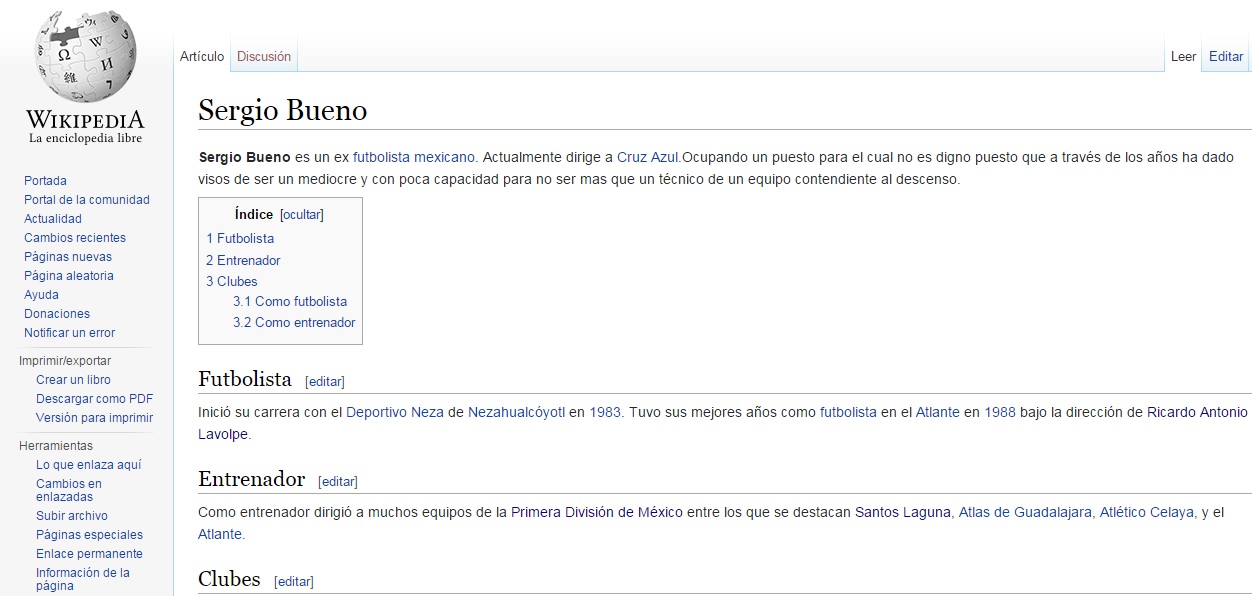Follow the Santos Laguna link
Viewport: 1252px width, 596px height.
point(902,513)
